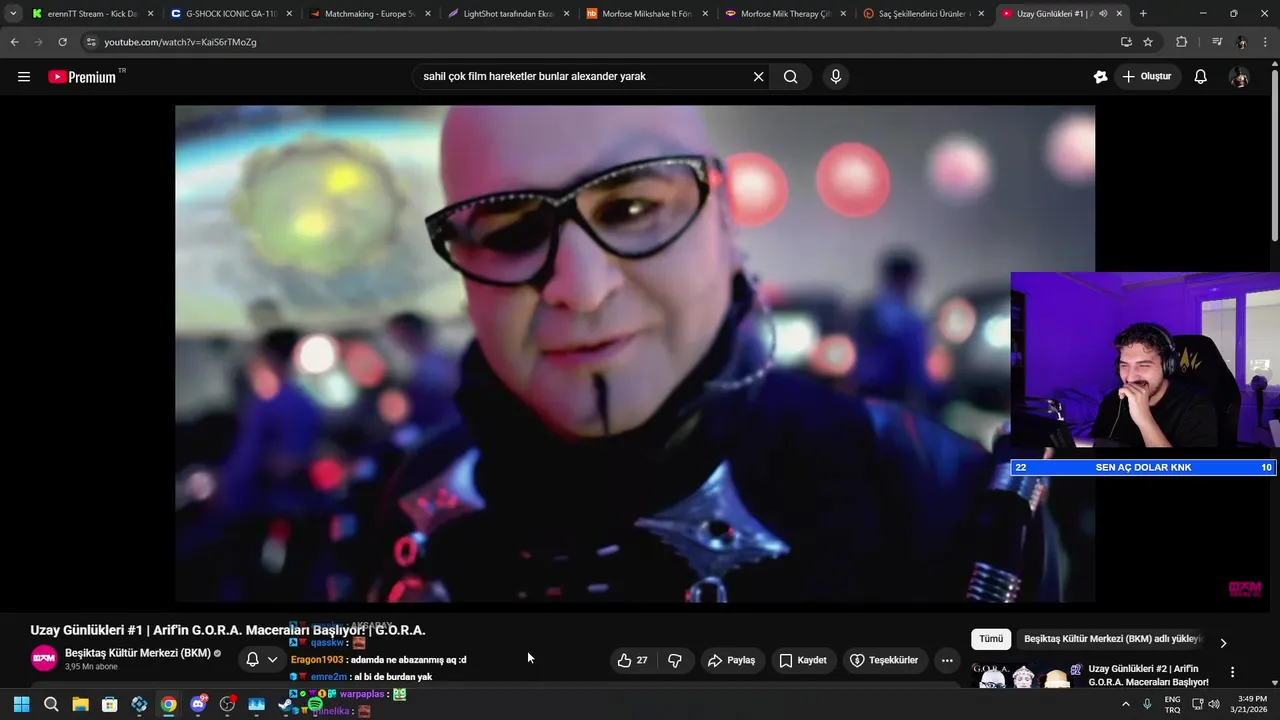1280x720 pixels.
Task: Install app via address bar icon
Action: (x=1126, y=42)
